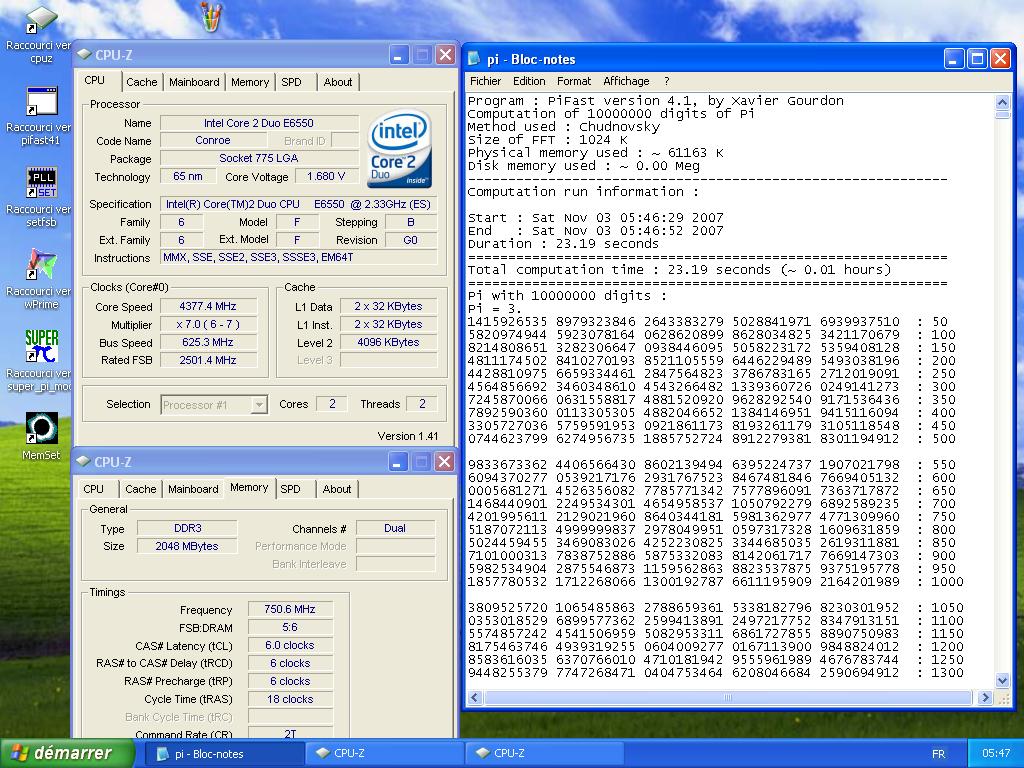Click Notepad vertical scrollbar down arrow
The image size is (1024, 768).
1002,680
